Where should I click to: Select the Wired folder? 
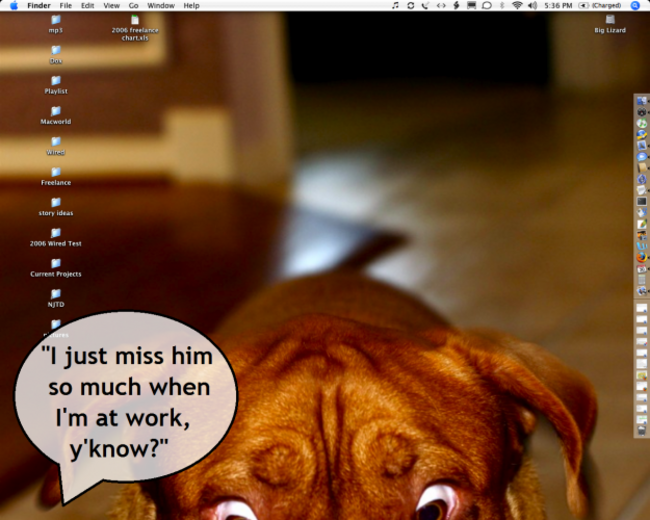[x=56, y=146]
